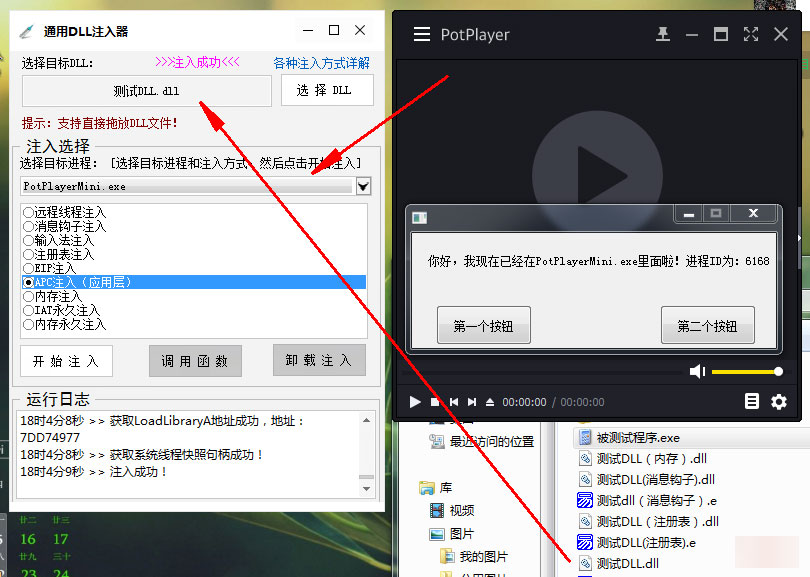Viewport: 810px width, 577px height.
Task: Select file 测试DLL（内存）.dll in Explorer
Action: point(651,458)
